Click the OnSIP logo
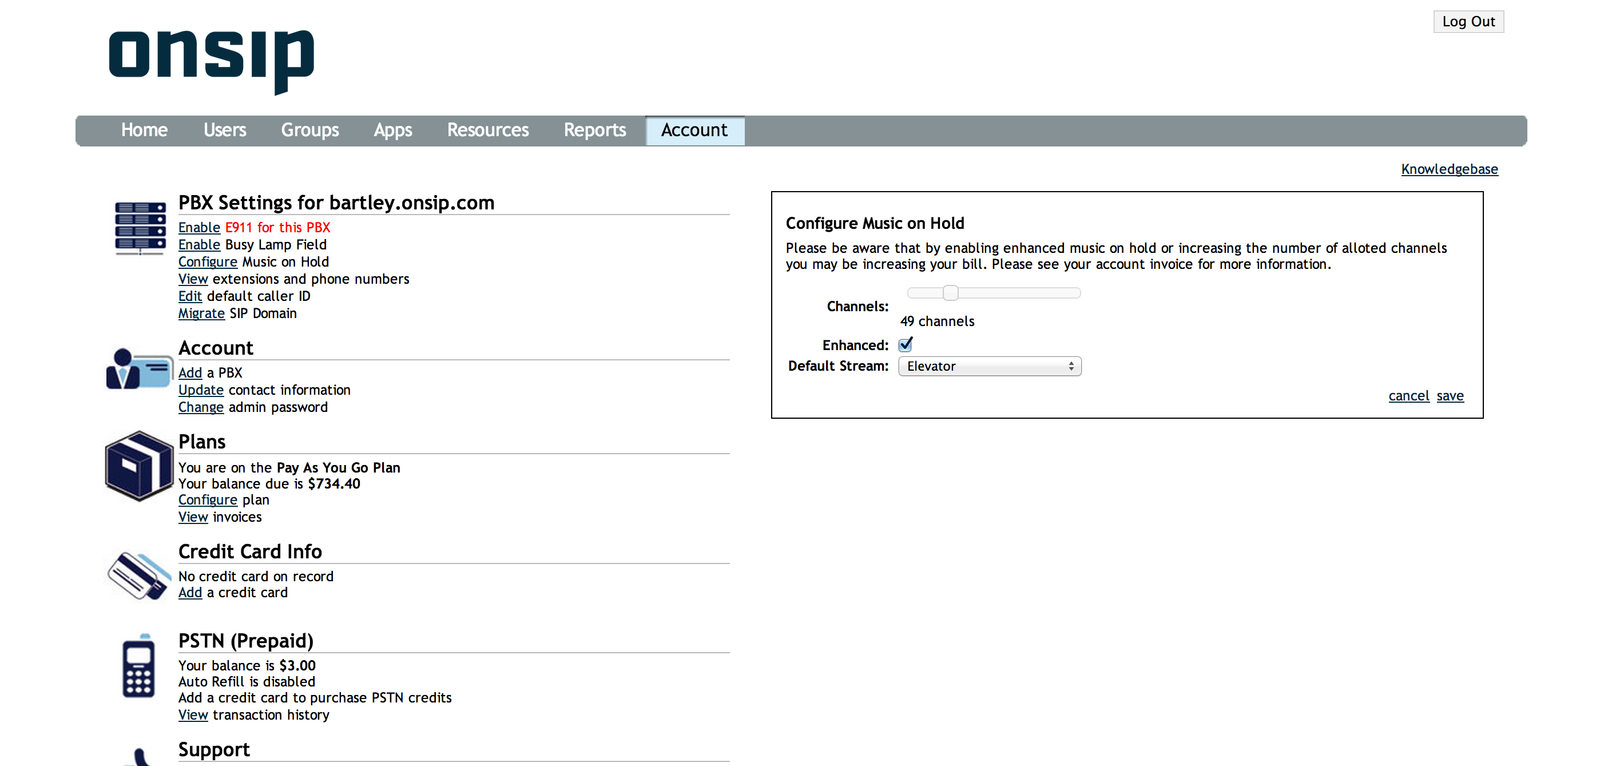The width and height of the screenshot is (1600, 766). tap(211, 59)
